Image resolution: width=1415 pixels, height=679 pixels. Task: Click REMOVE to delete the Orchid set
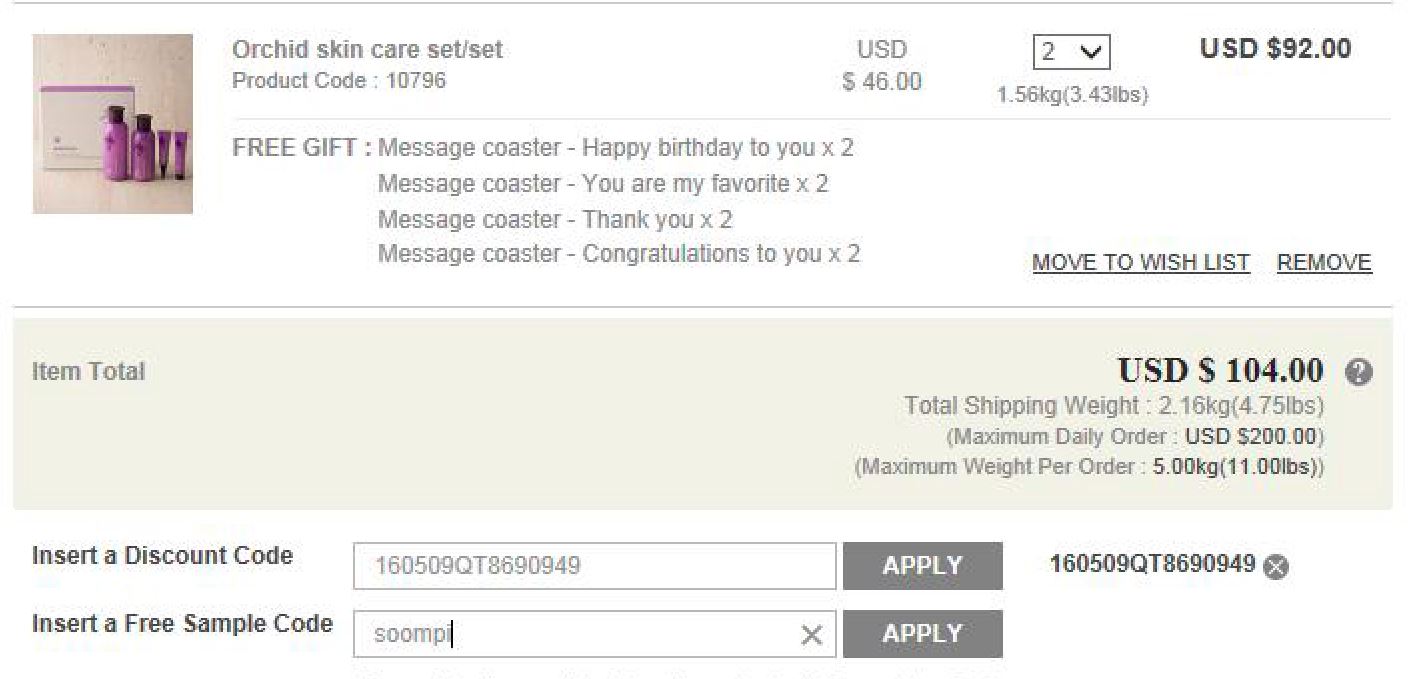[1325, 263]
